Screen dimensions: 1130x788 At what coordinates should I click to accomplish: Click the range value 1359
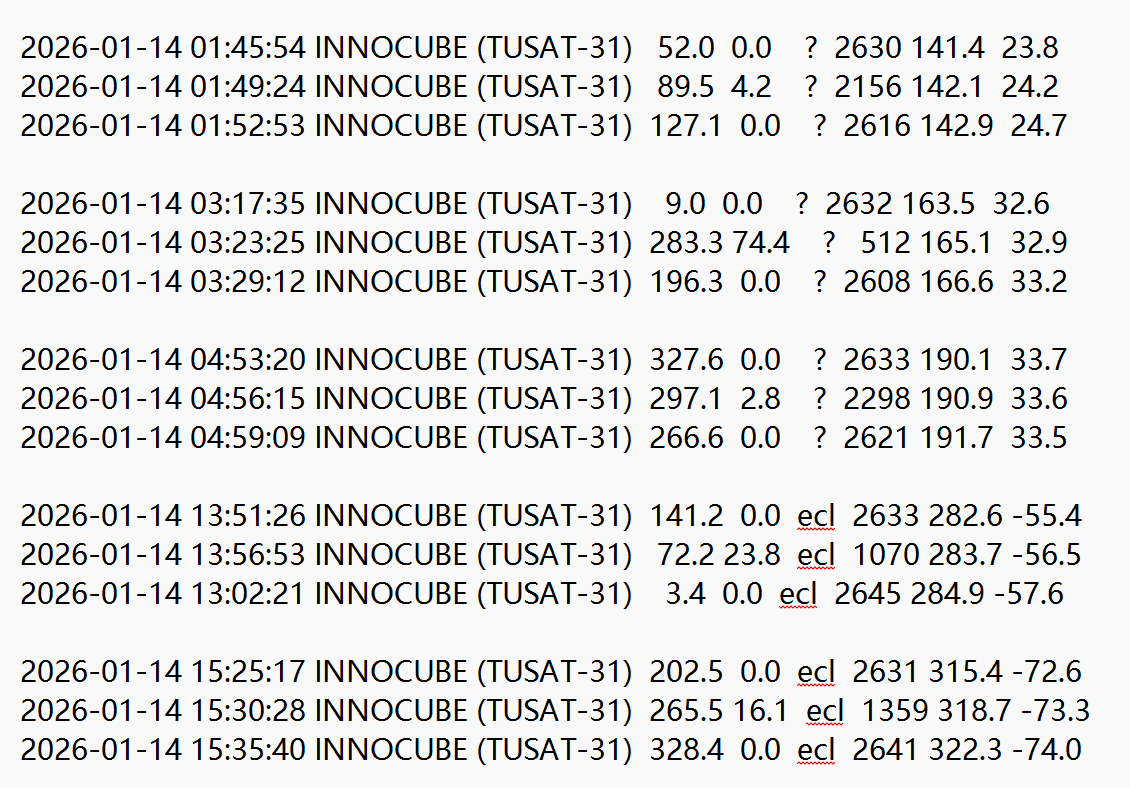point(895,711)
